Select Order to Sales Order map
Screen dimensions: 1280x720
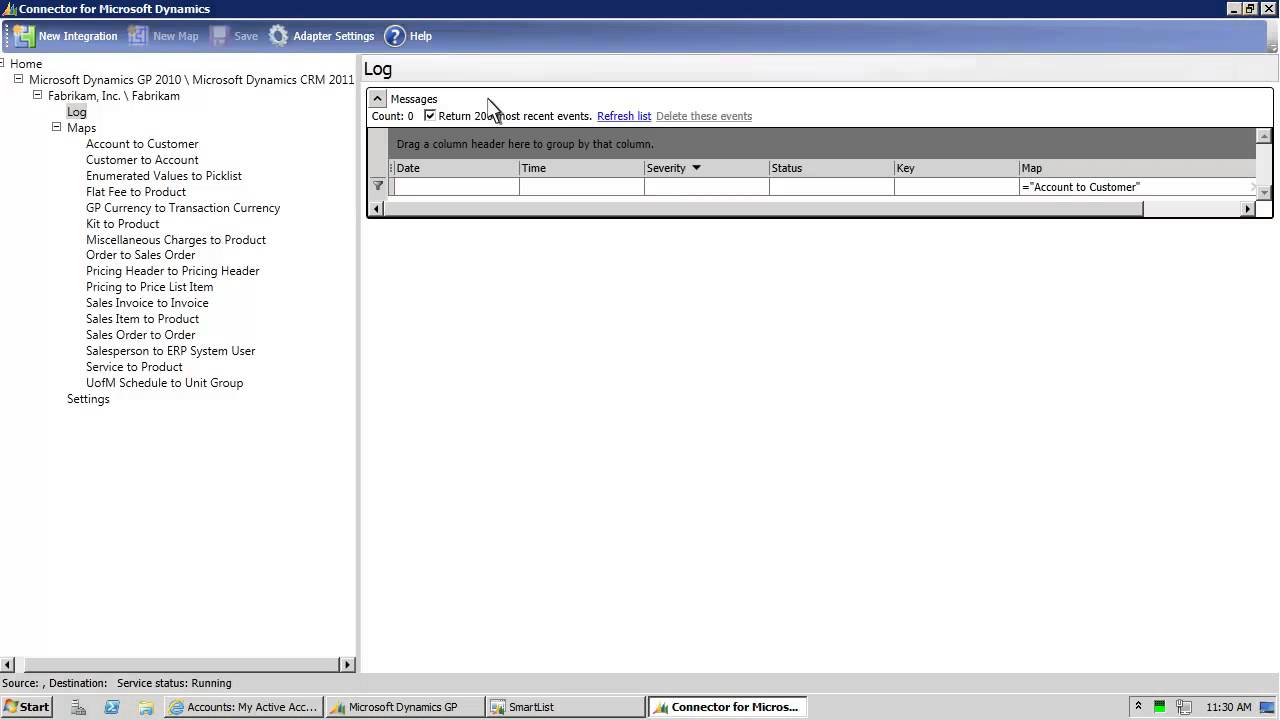(x=141, y=255)
